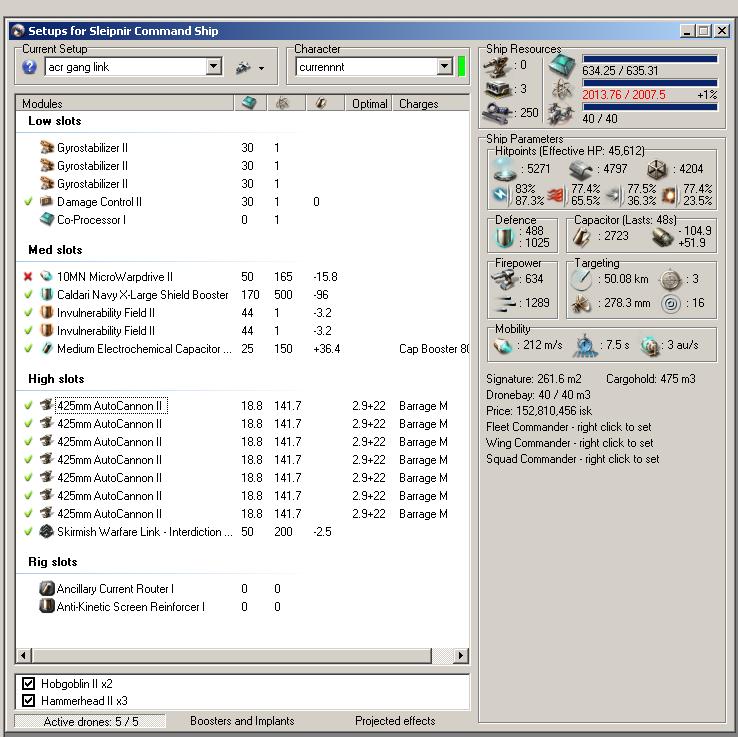738x737 pixels.
Task: Click the blue help question mark icon
Action: (29, 67)
